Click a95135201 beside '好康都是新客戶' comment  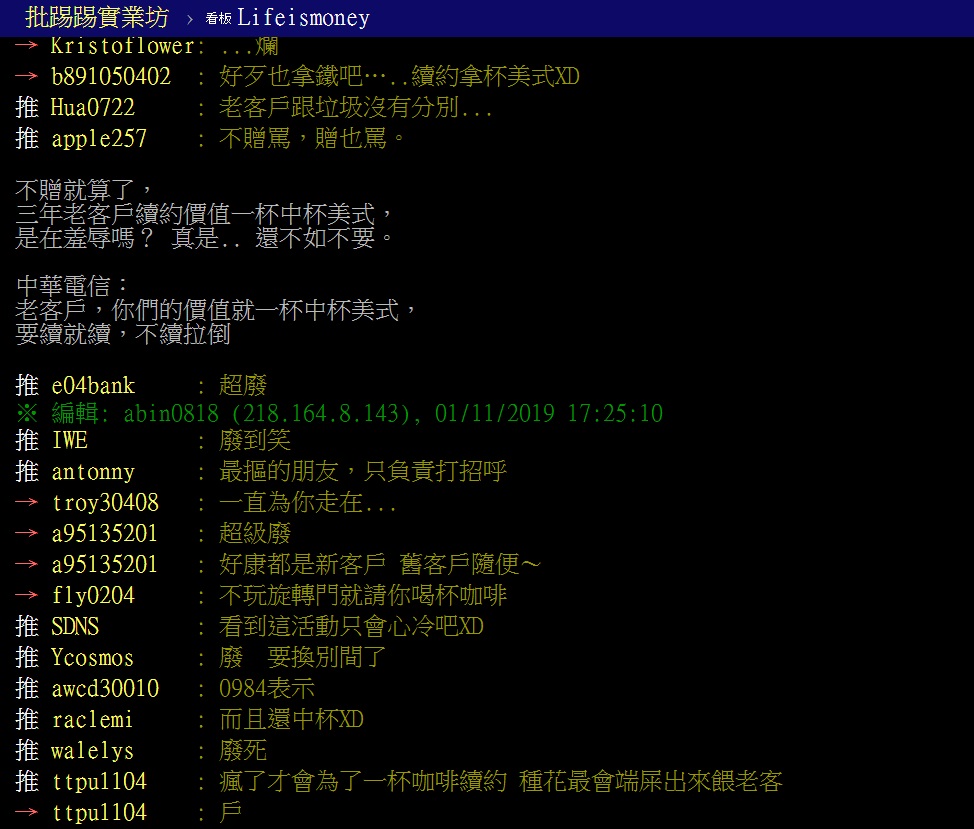pyautogui.click(x=104, y=564)
